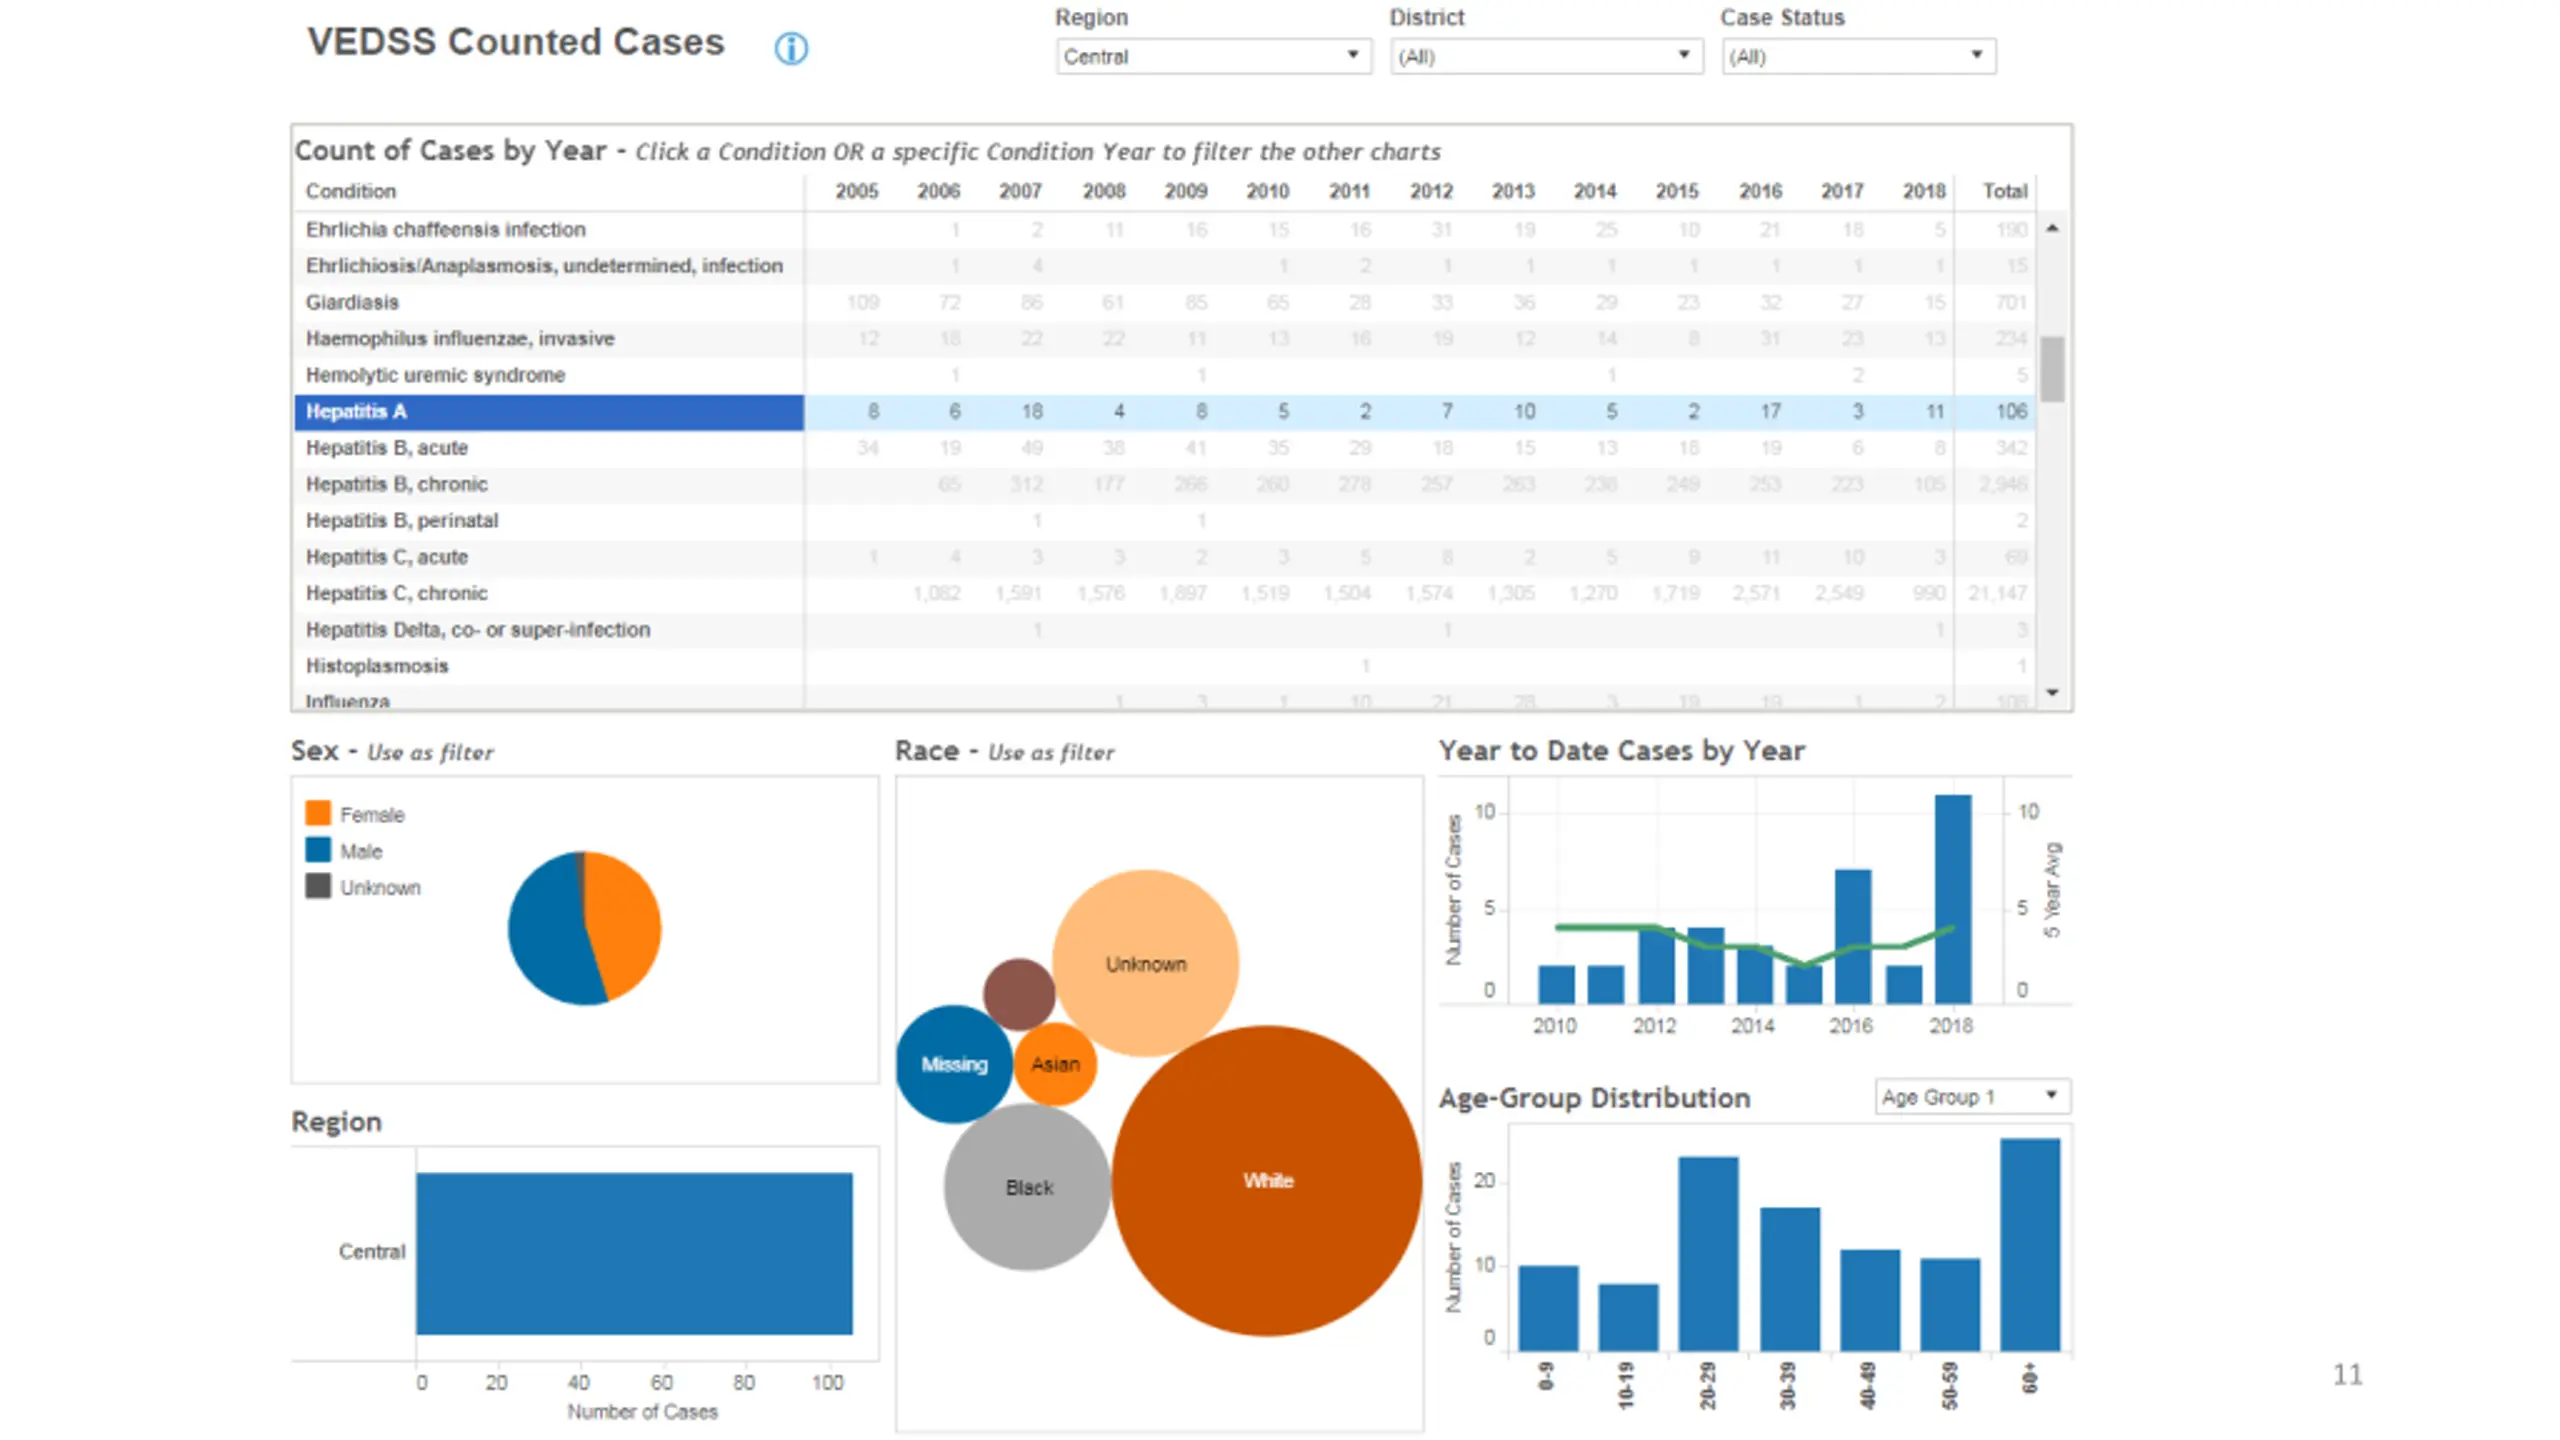Click the Male blue legend swatch
Viewport: 2560px width, 1440px height.
pyautogui.click(x=318, y=850)
